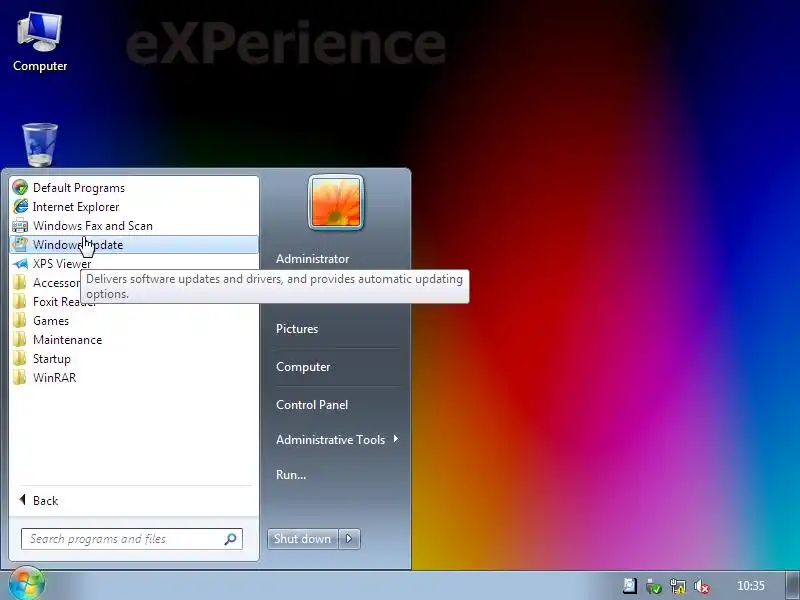Open the Recycle Bin on desktop
800x600 pixels.
click(40, 145)
